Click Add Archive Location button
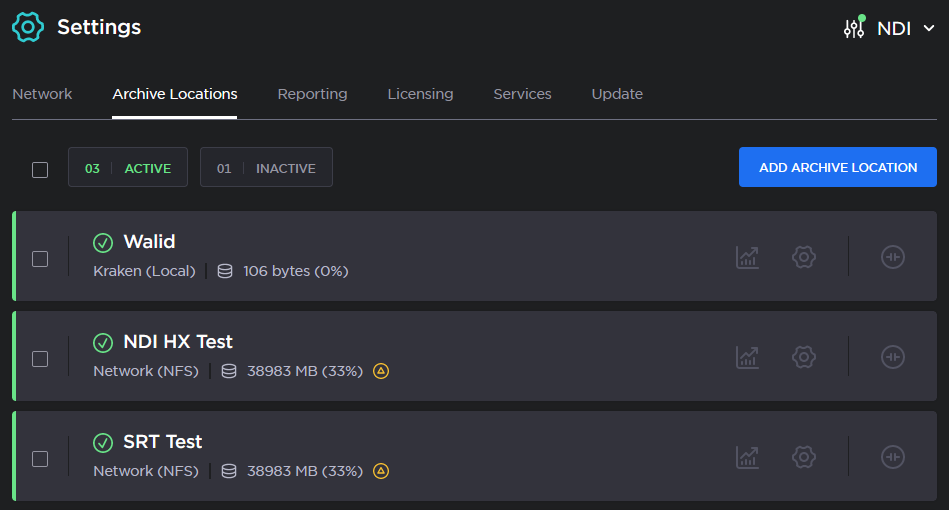This screenshot has height=510, width=949. (837, 167)
